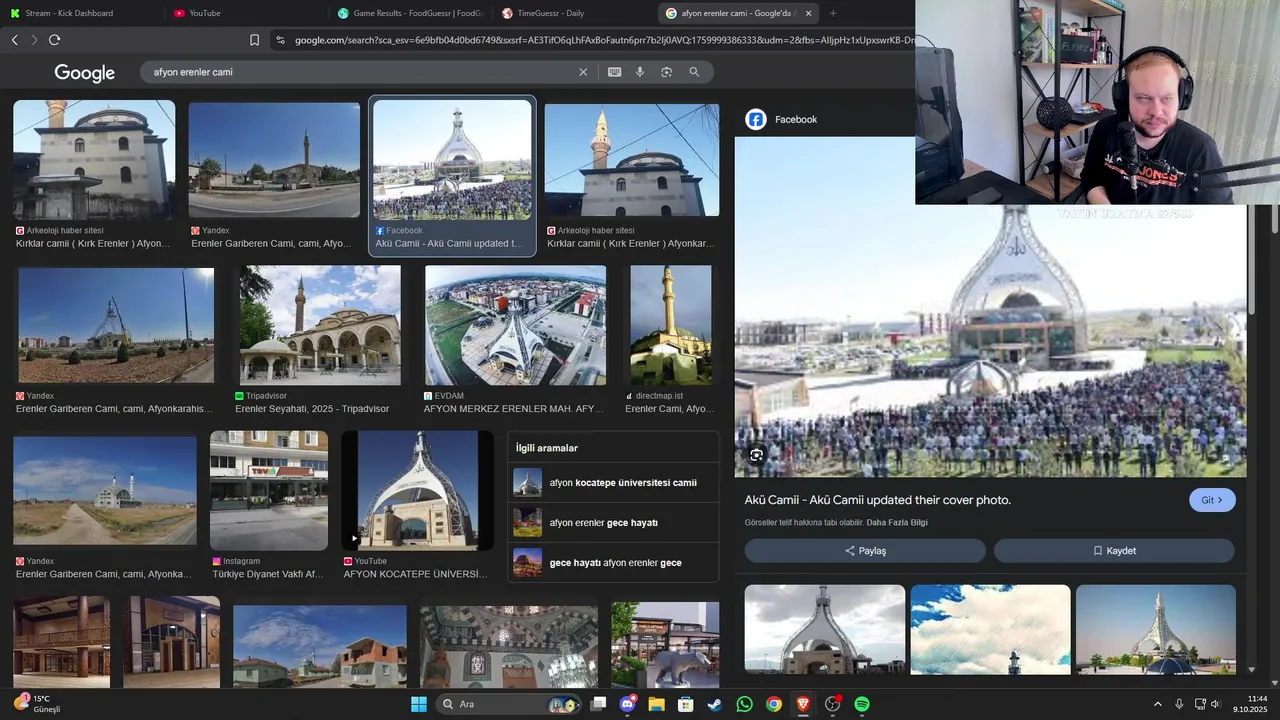Show hidden system tray icons
Screen dimensions: 1280x720
click(1158, 704)
